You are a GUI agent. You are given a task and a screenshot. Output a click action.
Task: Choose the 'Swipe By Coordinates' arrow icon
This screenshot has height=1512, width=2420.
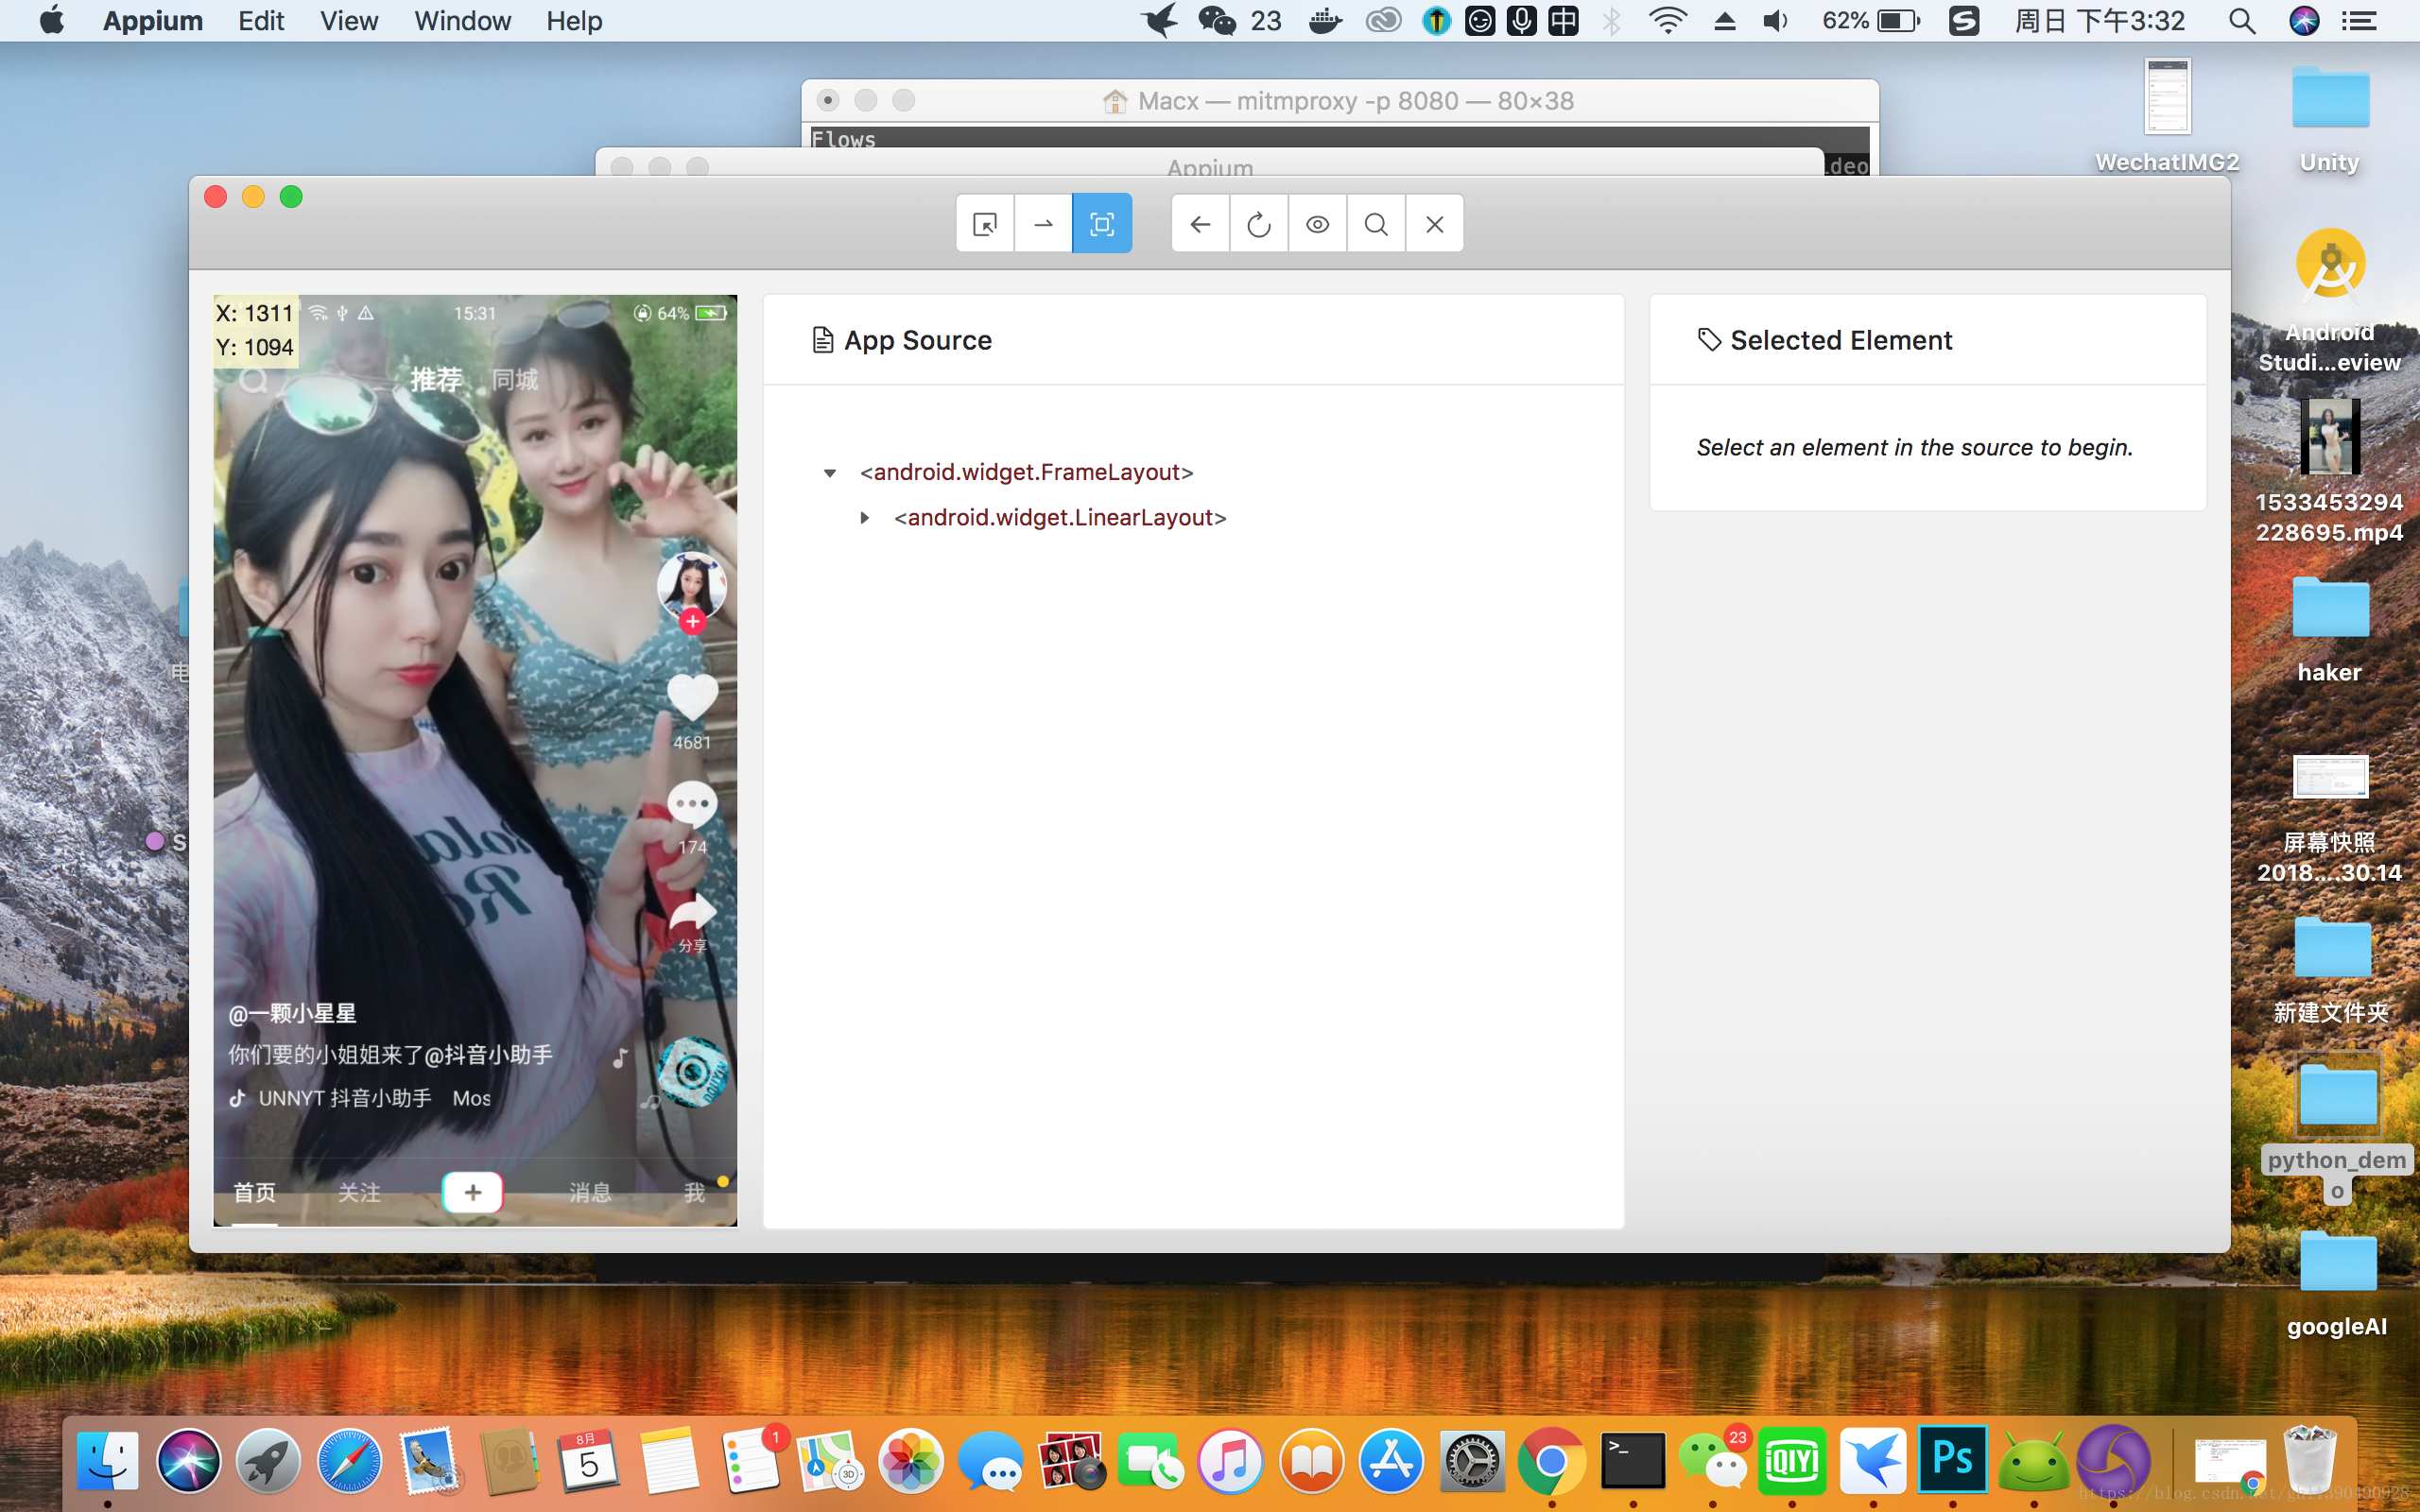pyautogui.click(x=1043, y=224)
